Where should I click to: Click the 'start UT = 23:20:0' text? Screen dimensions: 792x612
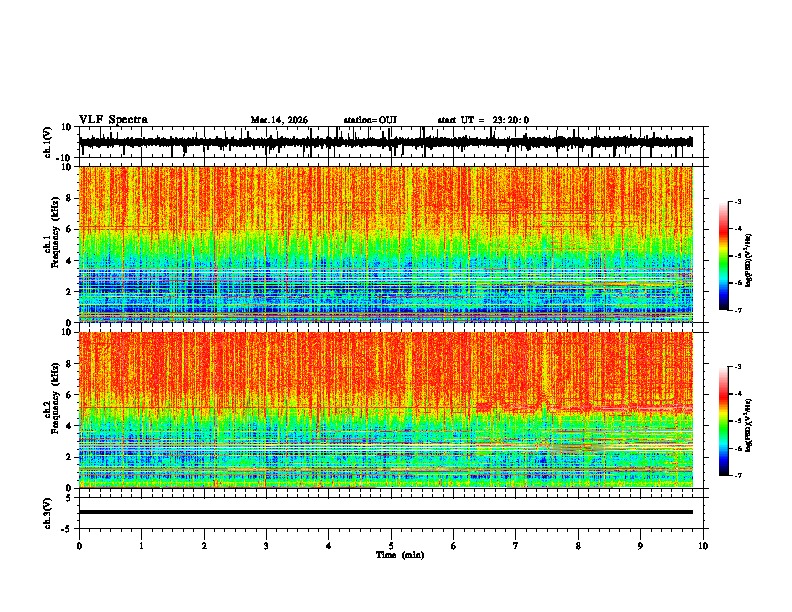[483, 120]
